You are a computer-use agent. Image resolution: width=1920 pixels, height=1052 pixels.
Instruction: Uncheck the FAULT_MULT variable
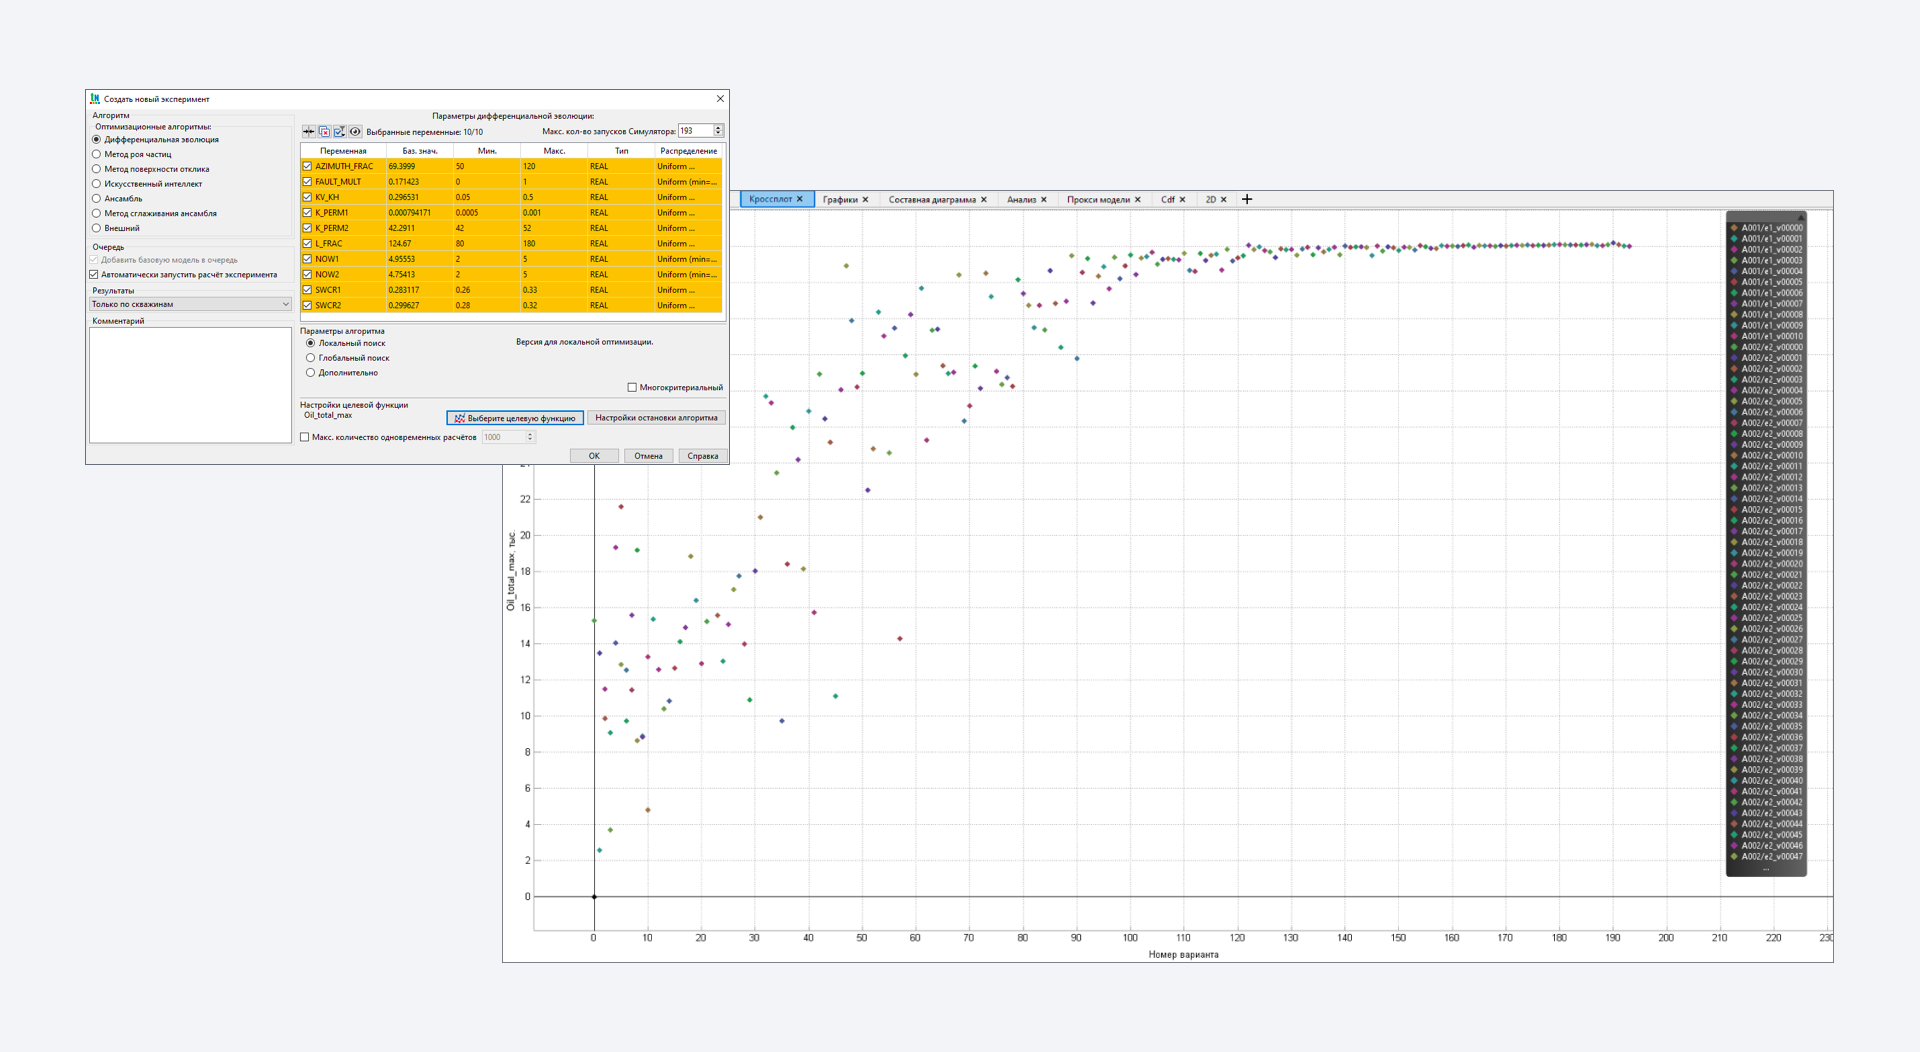click(x=307, y=182)
